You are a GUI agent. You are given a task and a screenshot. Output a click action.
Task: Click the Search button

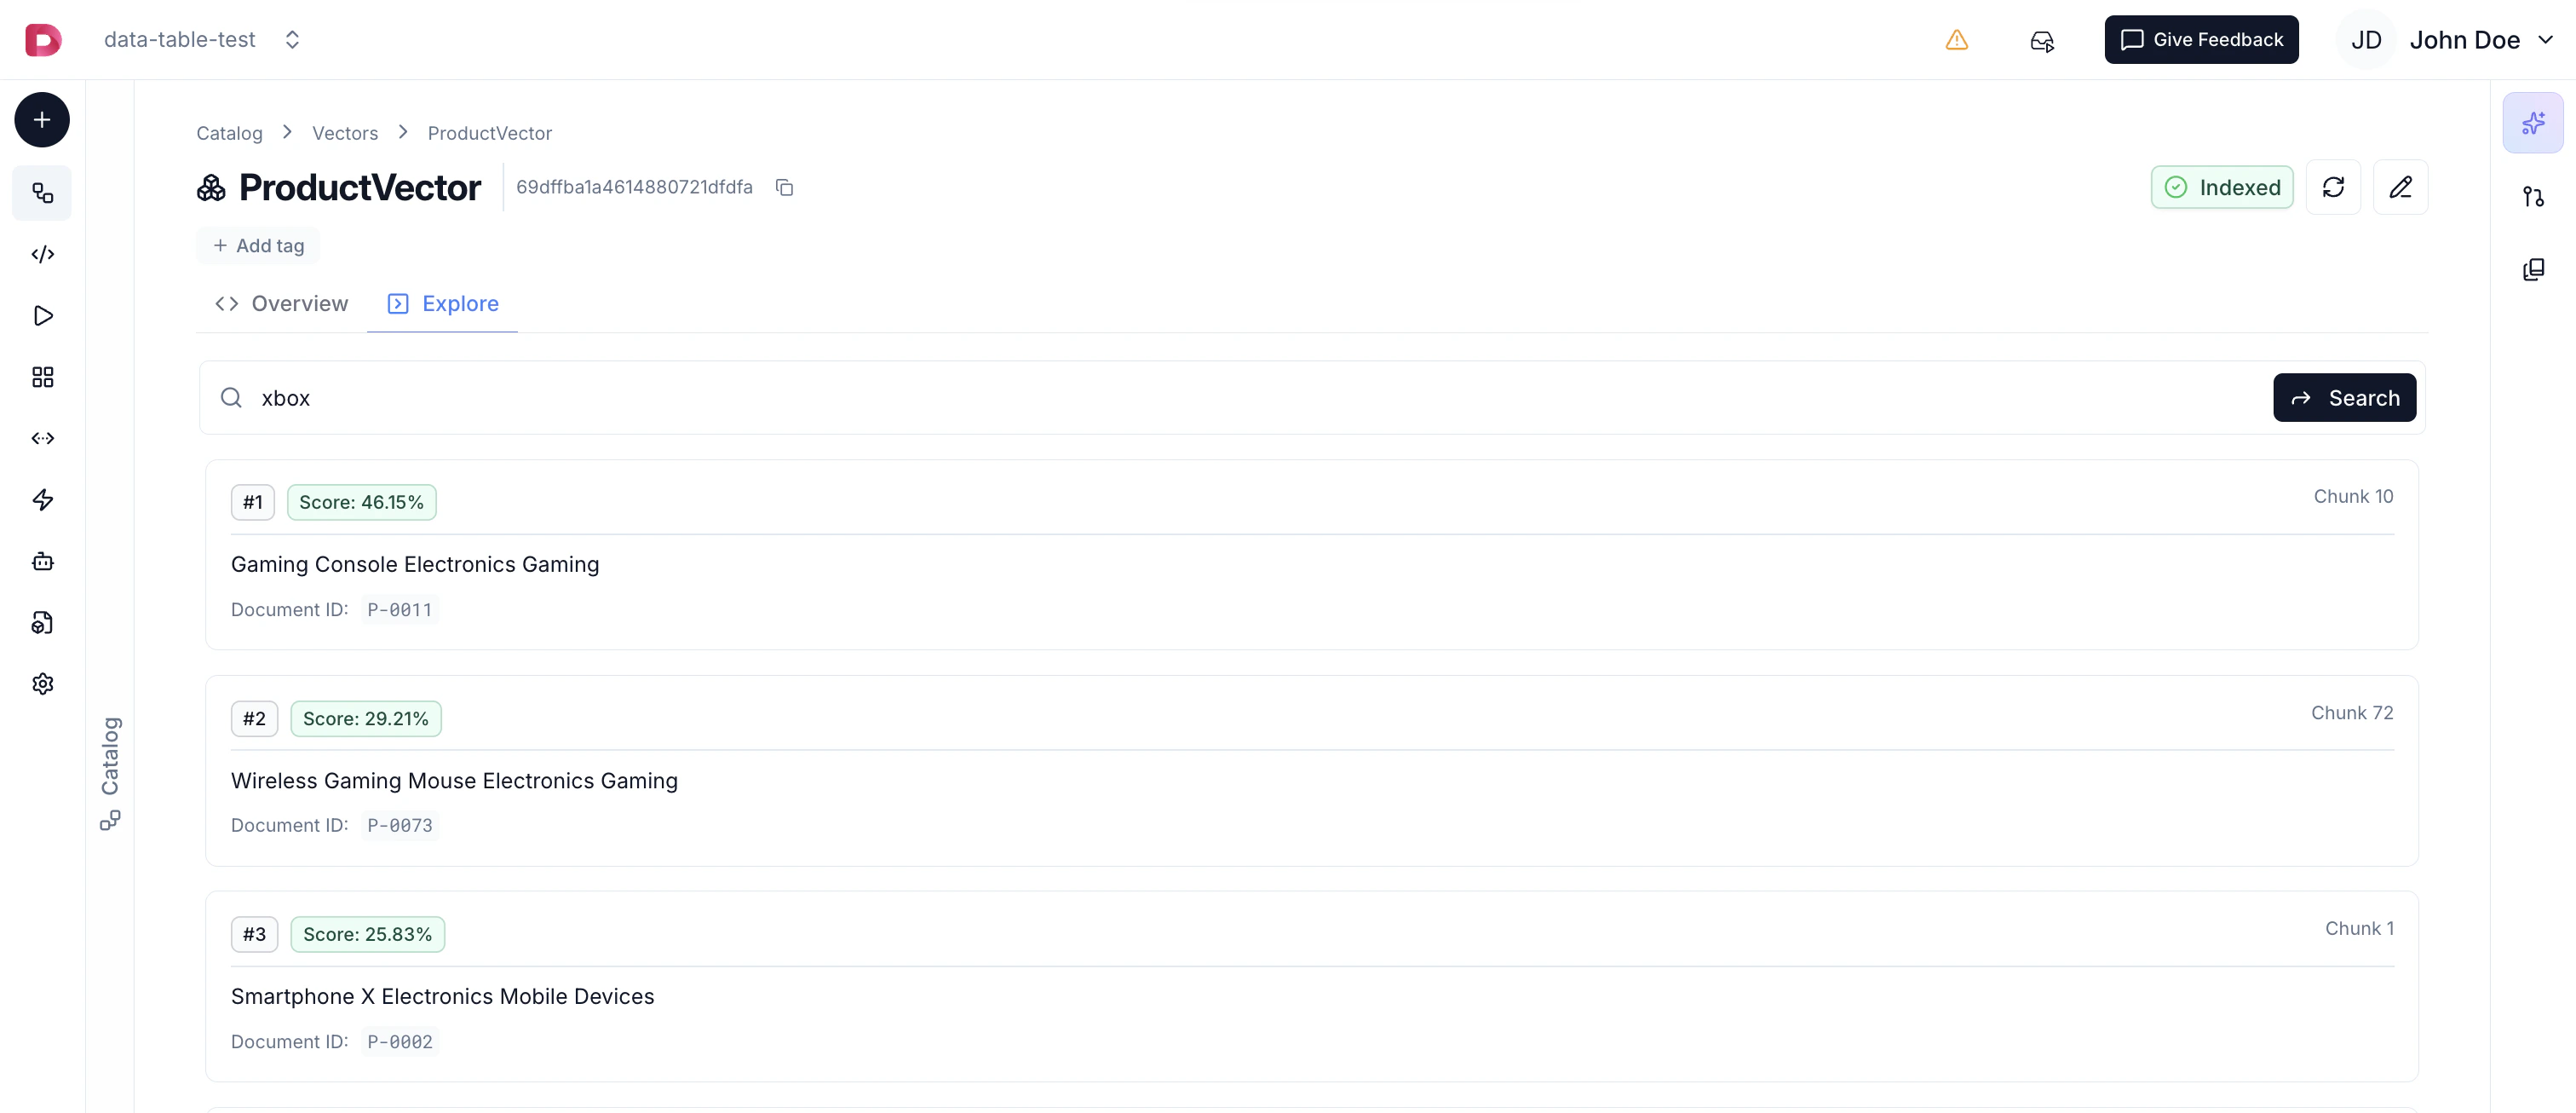coord(2344,398)
